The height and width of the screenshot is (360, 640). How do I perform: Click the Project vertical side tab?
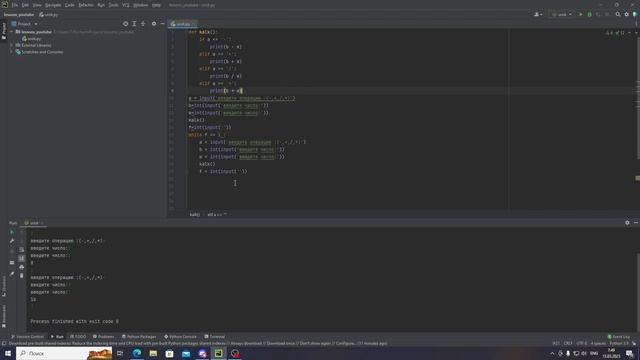pyautogui.click(x=4, y=31)
